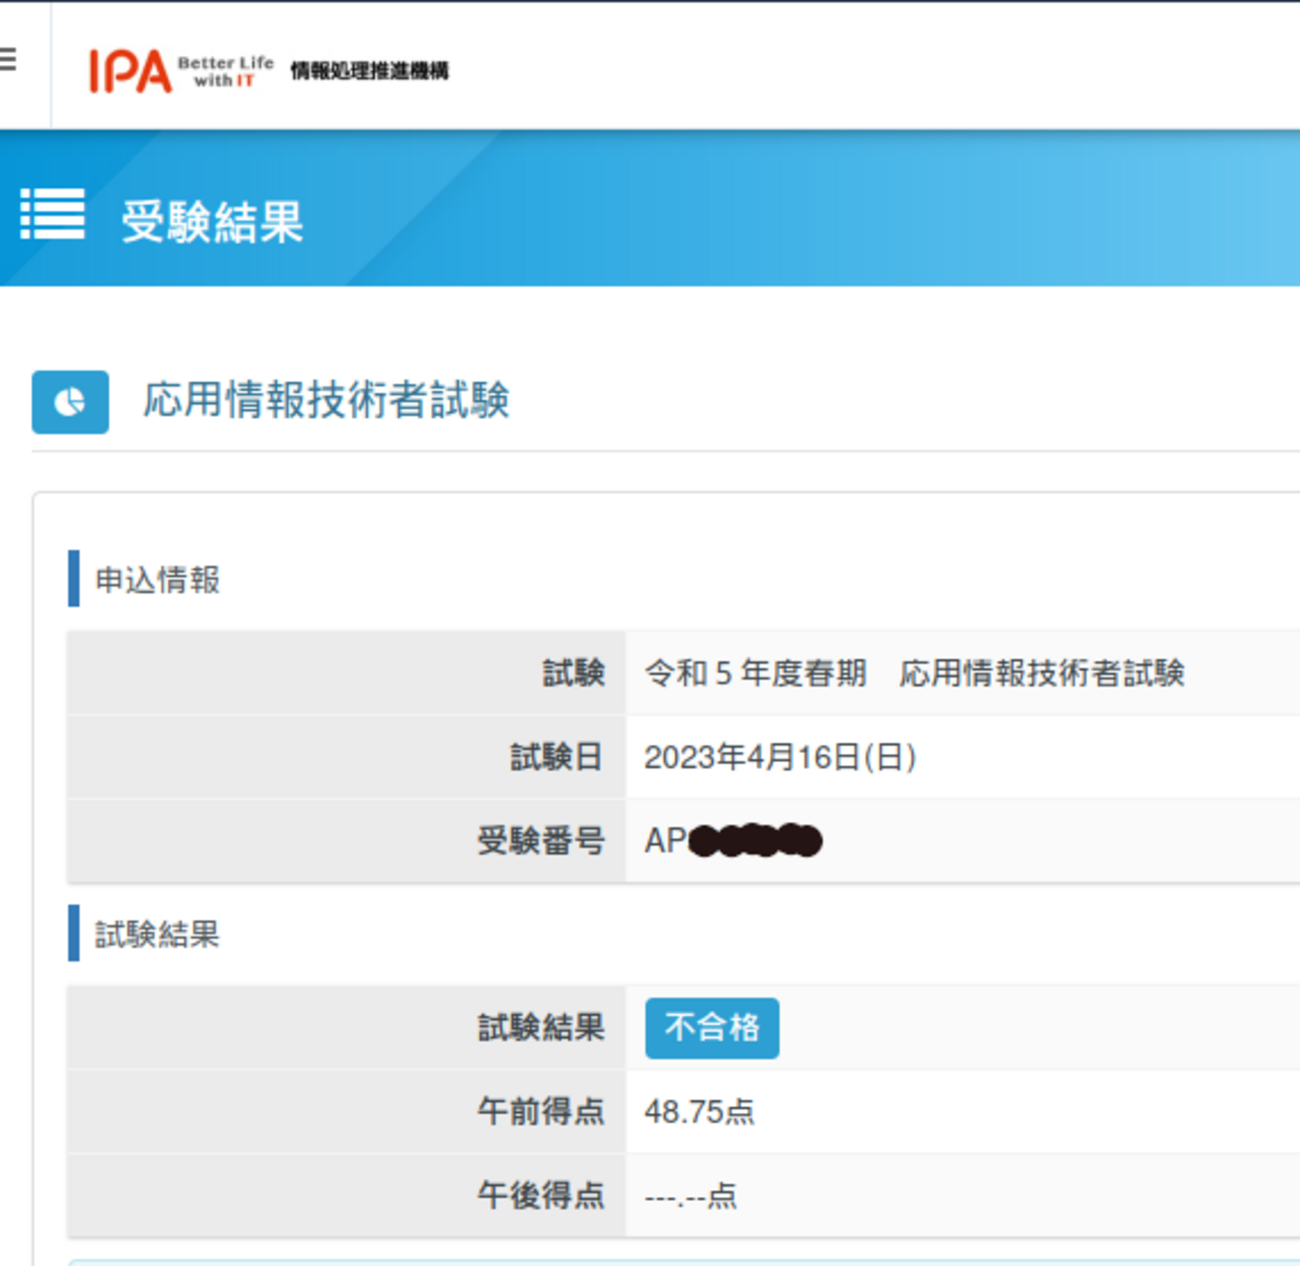Click the 申込情報 section header
This screenshot has width=1300, height=1266.
pos(158,580)
